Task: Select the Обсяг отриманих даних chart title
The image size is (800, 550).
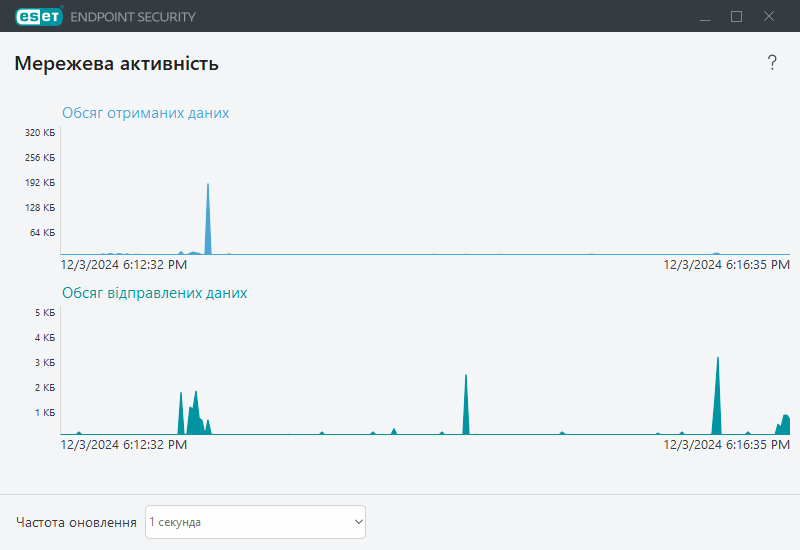Action: tap(145, 113)
